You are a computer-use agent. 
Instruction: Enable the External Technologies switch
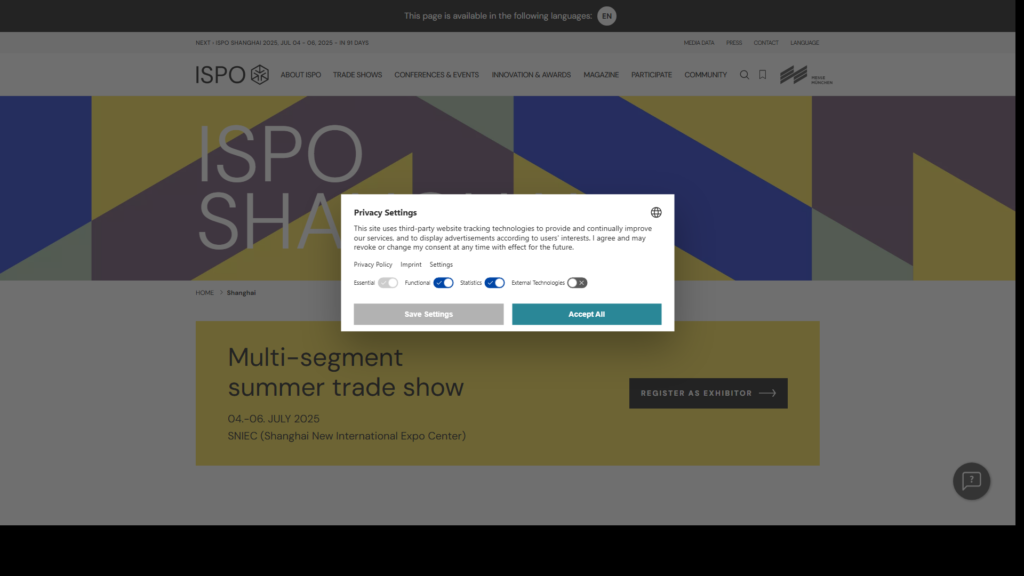coord(577,283)
